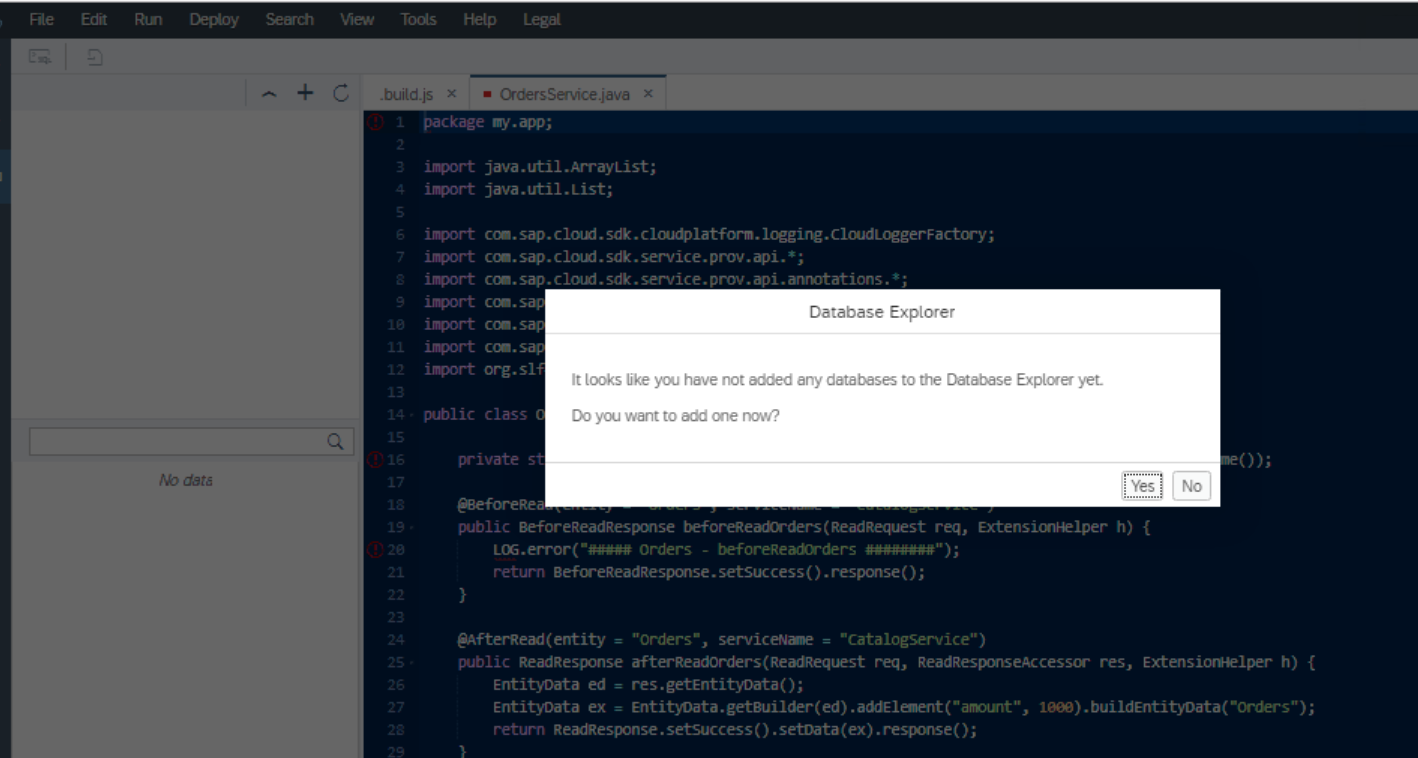Screen dimensions: 1418x758
Task: Open the Tools menu
Action: pyautogui.click(x=419, y=19)
